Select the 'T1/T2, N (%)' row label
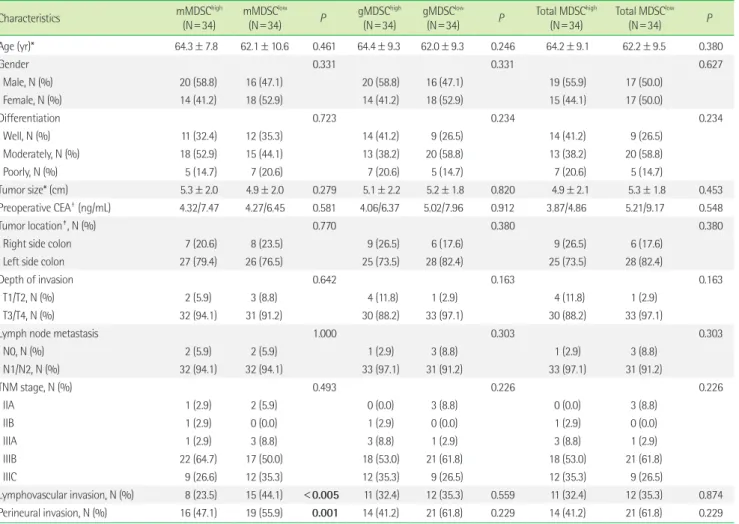Screen dimensions: 739x524 click(x=28, y=297)
